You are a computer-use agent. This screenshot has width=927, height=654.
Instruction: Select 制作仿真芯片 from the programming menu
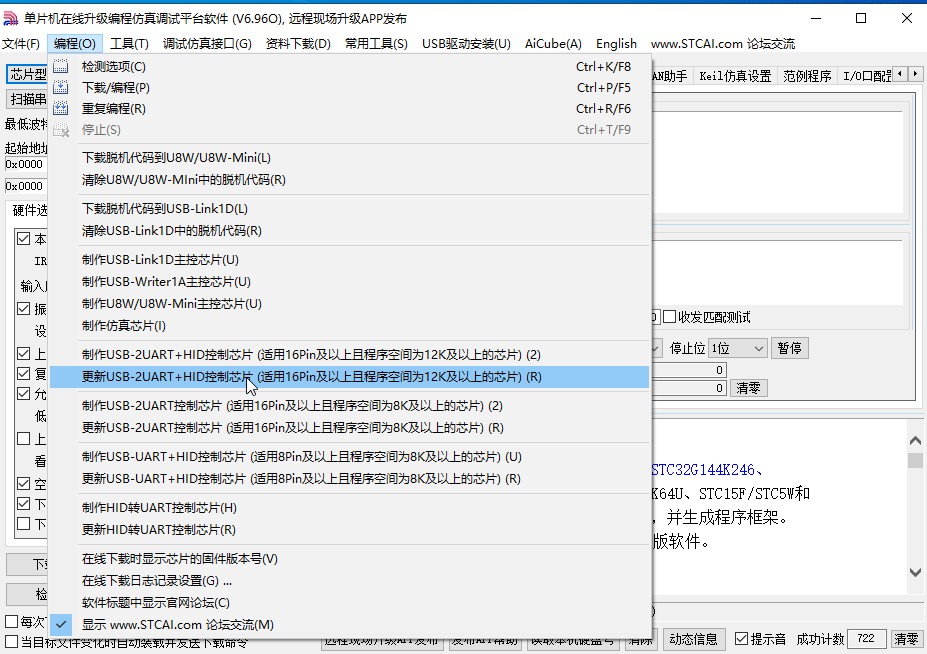[120, 326]
